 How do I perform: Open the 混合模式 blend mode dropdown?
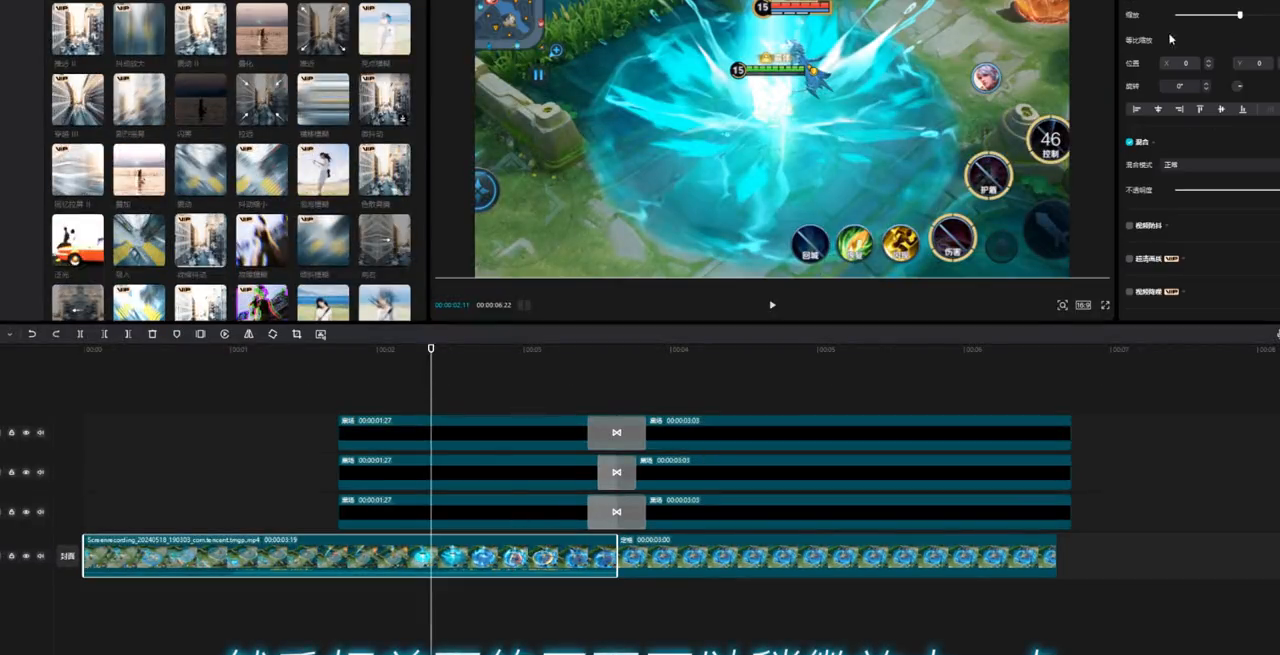(x=1219, y=164)
